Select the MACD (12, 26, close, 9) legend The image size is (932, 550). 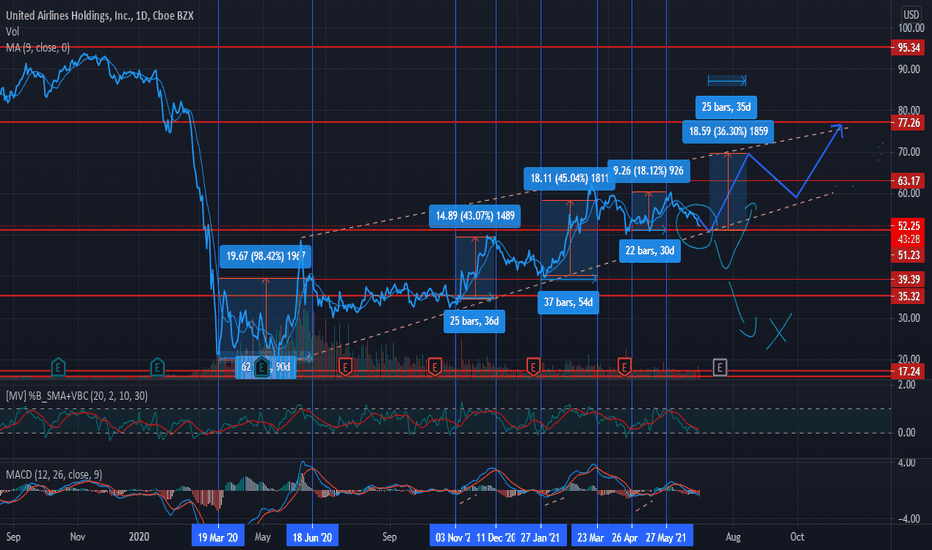tap(54, 474)
